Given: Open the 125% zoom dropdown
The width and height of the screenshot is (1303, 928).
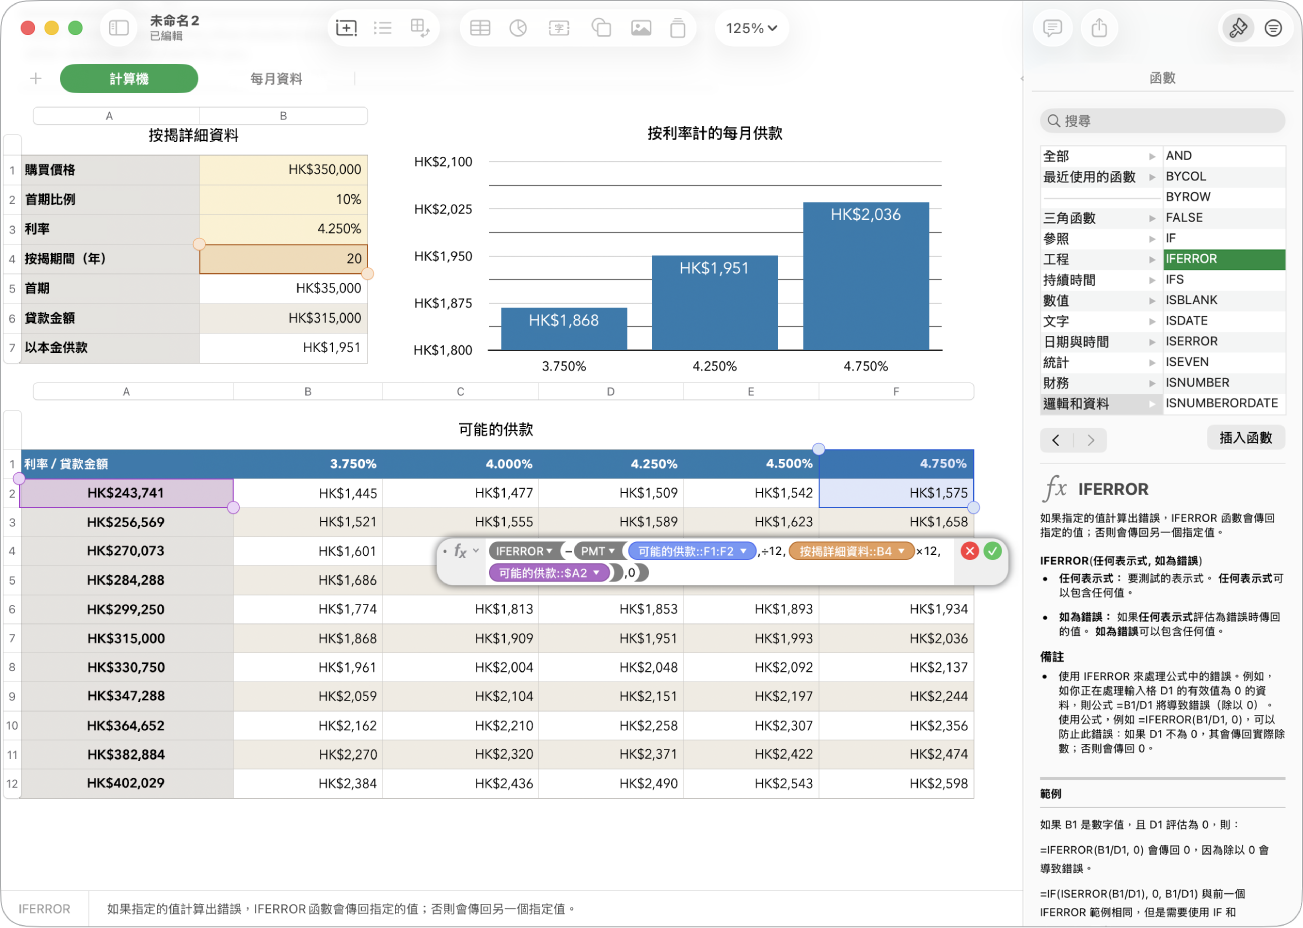Looking at the screenshot, I should [x=752, y=28].
